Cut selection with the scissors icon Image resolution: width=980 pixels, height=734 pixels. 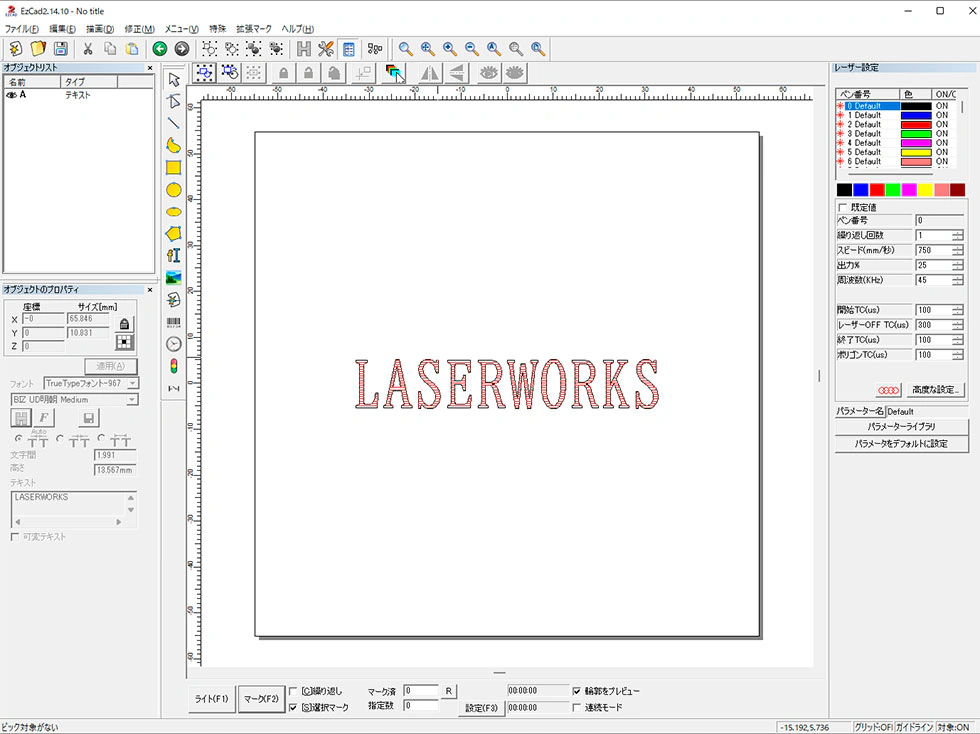pos(88,49)
